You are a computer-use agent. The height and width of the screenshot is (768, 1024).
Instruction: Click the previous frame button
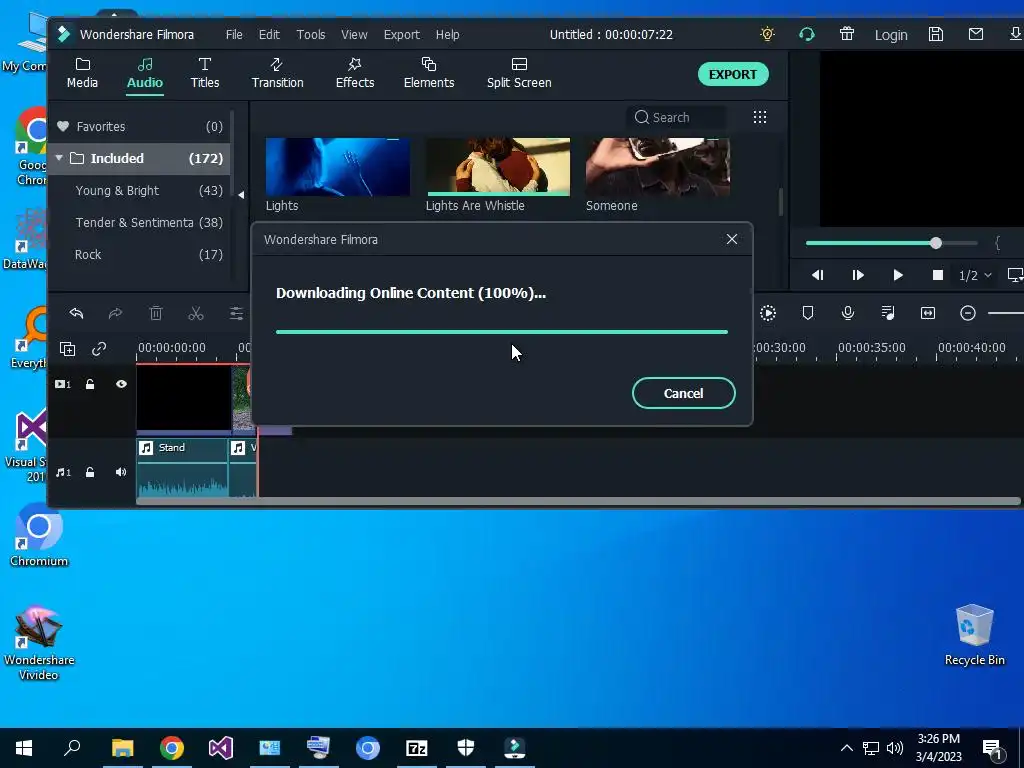(817, 275)
